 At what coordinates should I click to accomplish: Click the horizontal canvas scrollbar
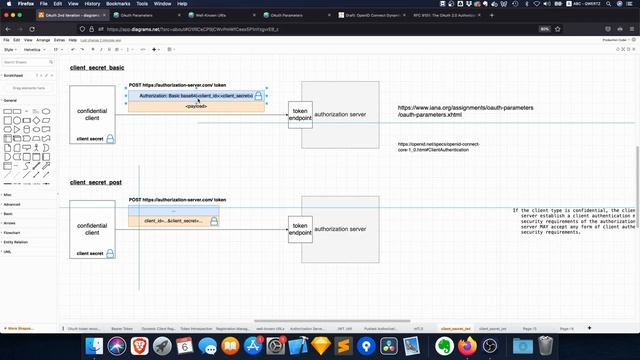pos(332,321)
